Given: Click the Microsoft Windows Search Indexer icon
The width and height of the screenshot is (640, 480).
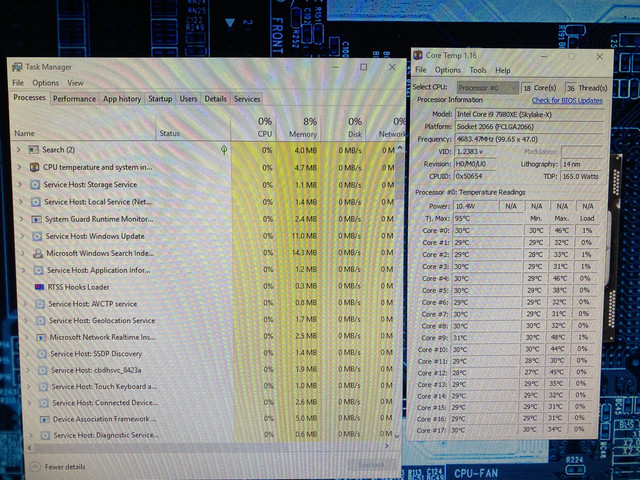Looking at the screenshot, I should point(38,253).
